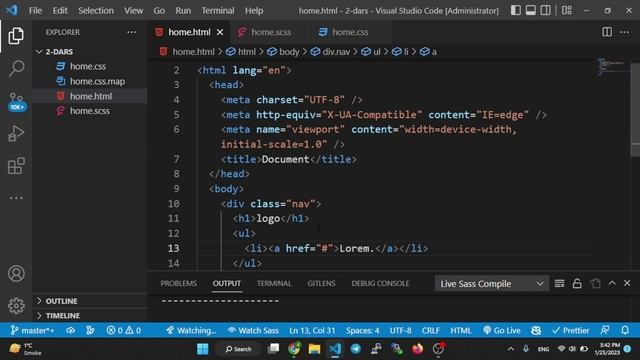The image size is (640, 360).
Task: Click Prettier status item
Action: coord(571,330)
